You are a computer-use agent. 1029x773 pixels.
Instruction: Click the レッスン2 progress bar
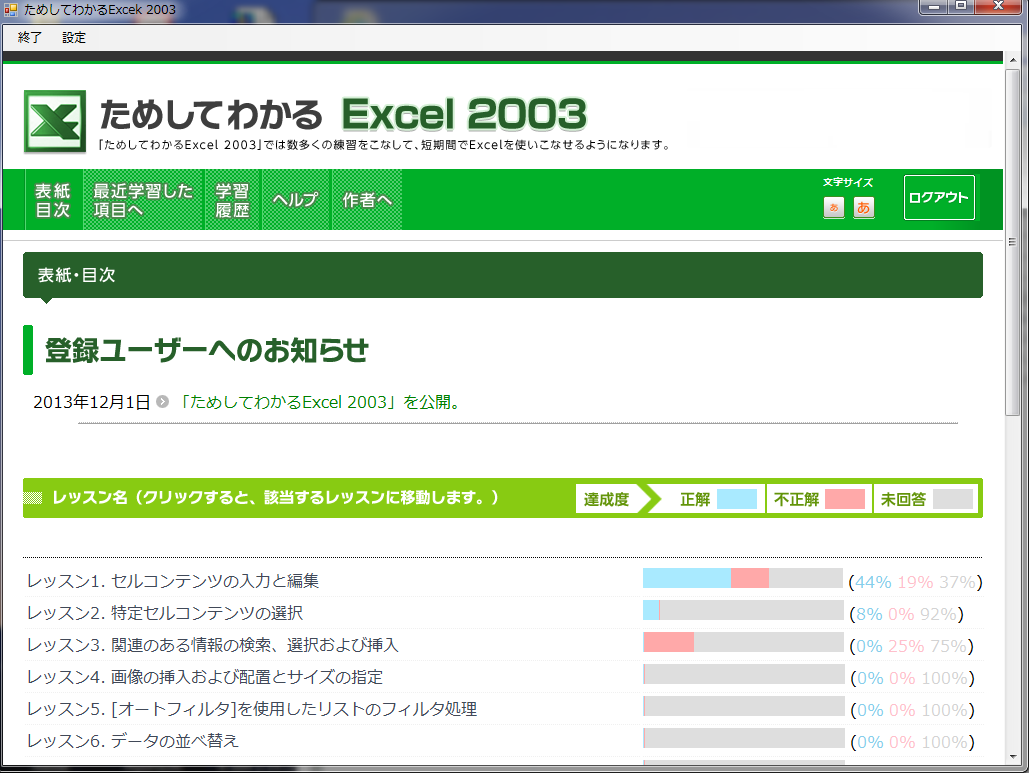pos(743,610)
